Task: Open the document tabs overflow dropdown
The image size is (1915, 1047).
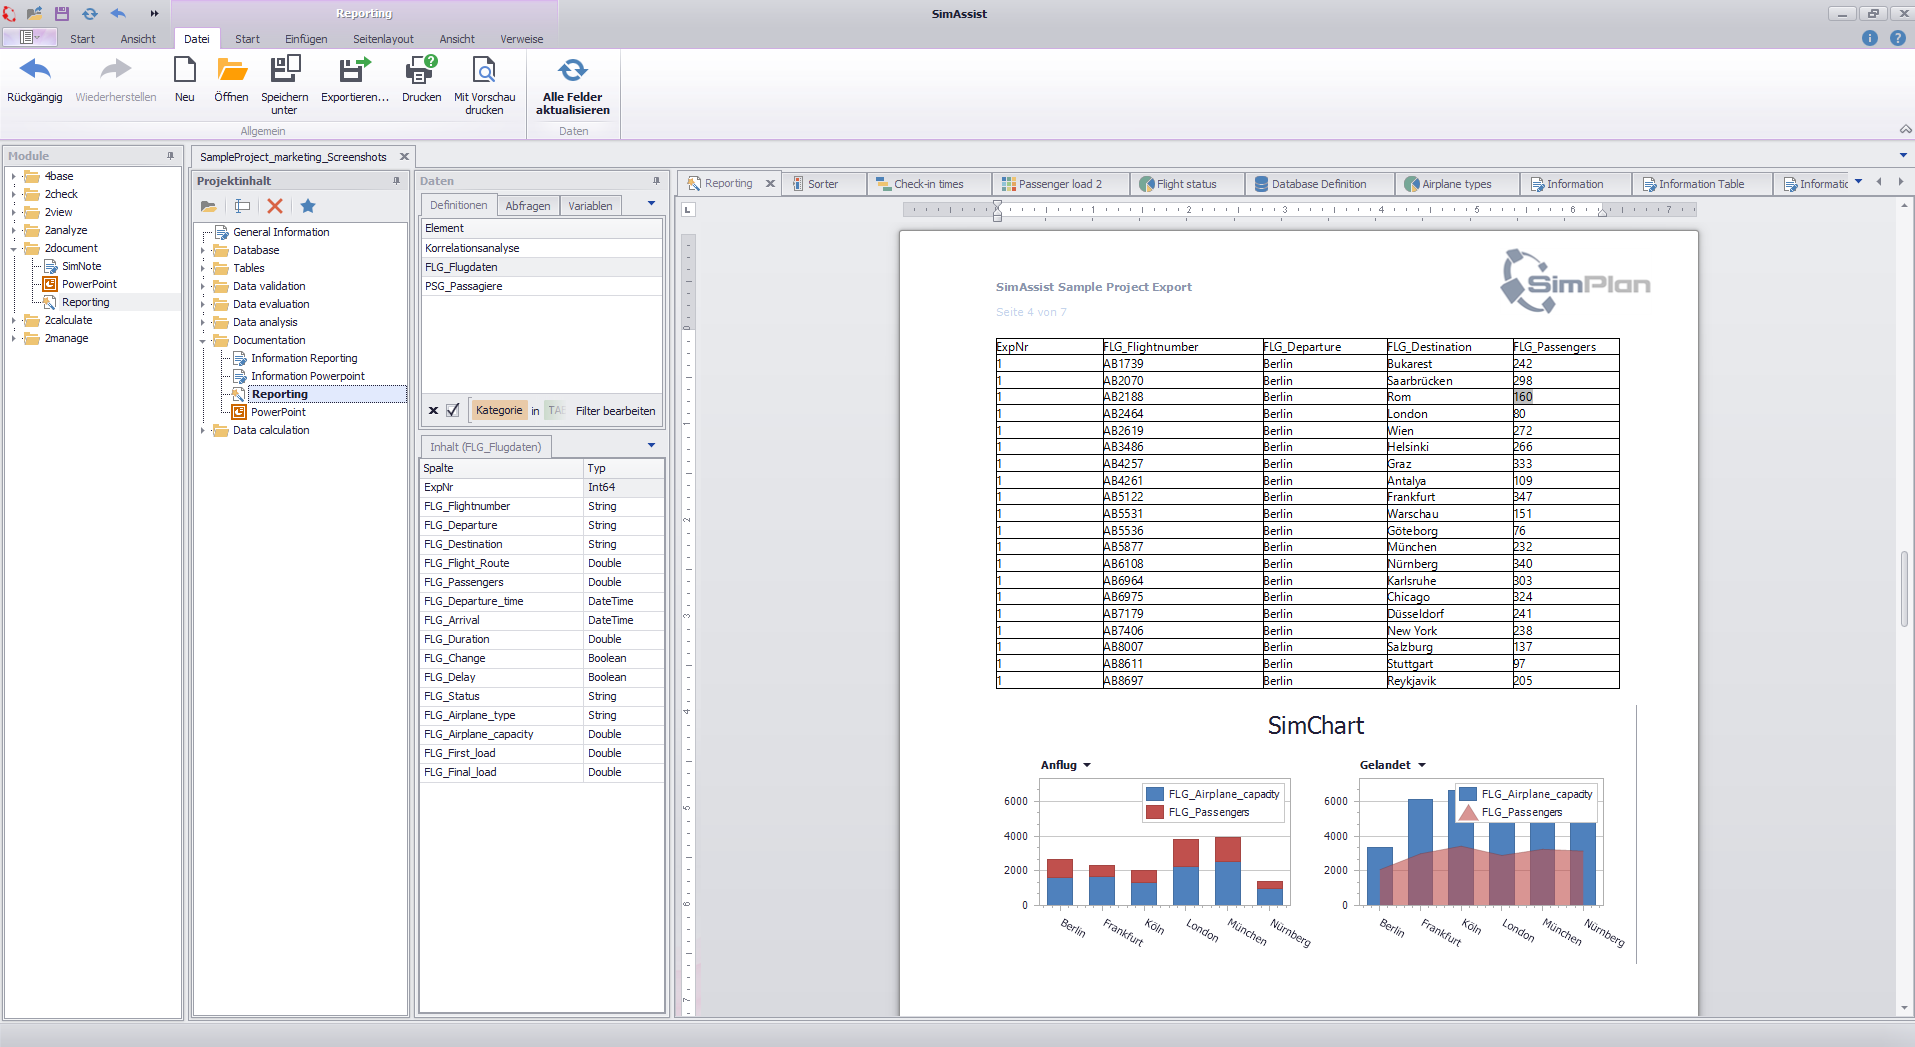Action: click(1858, 182)
